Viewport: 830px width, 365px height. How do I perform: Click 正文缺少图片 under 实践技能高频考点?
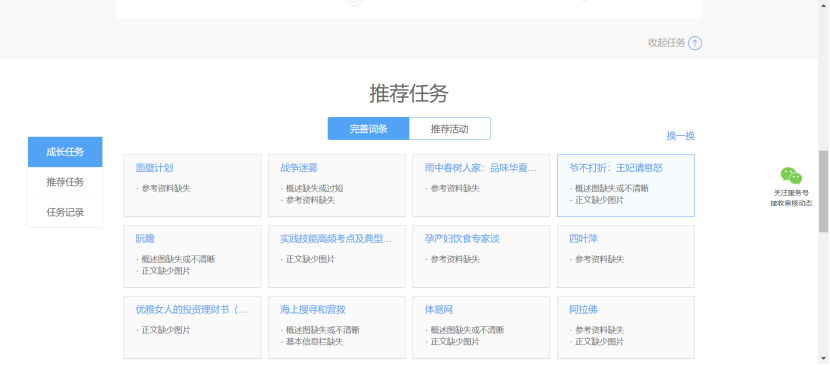coord(310,259)
